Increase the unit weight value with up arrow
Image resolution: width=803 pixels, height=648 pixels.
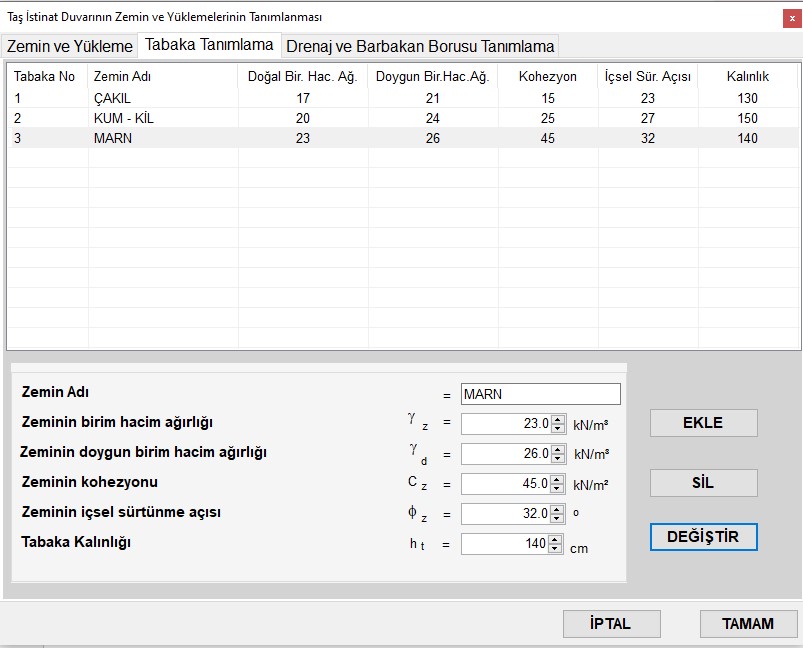[558, 419]
